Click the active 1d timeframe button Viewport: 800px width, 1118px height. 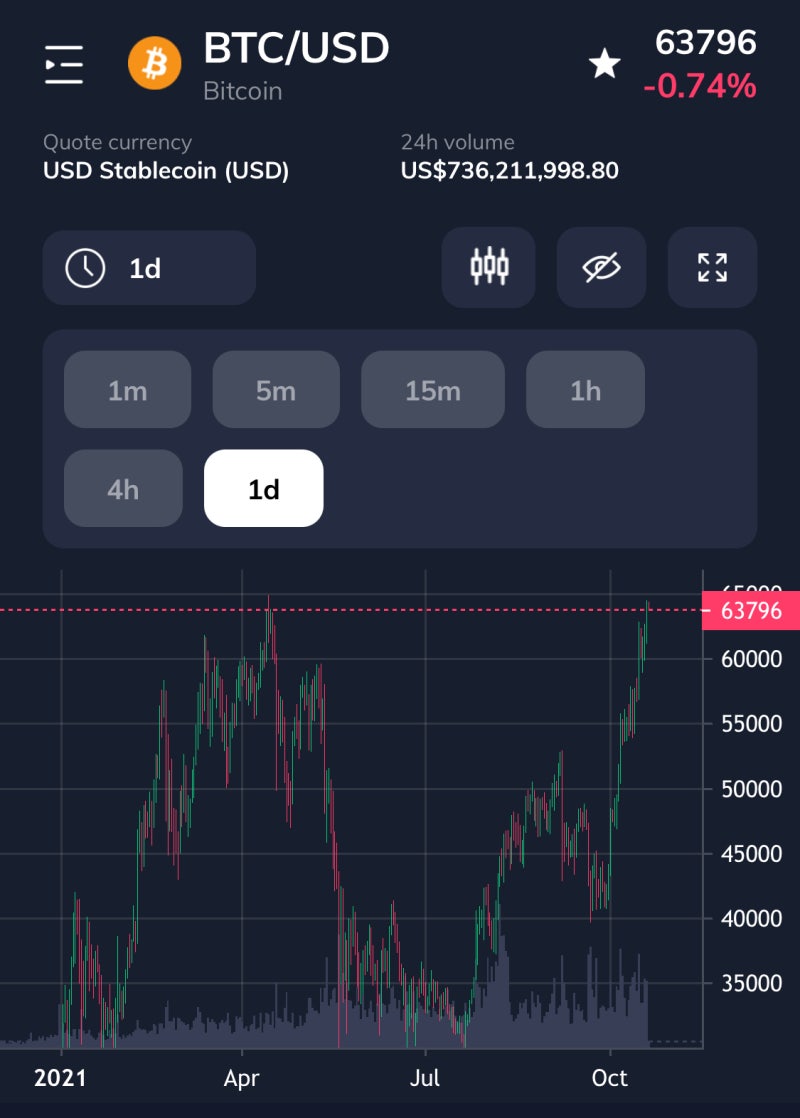pyautogui.click(x=264, y=488)
